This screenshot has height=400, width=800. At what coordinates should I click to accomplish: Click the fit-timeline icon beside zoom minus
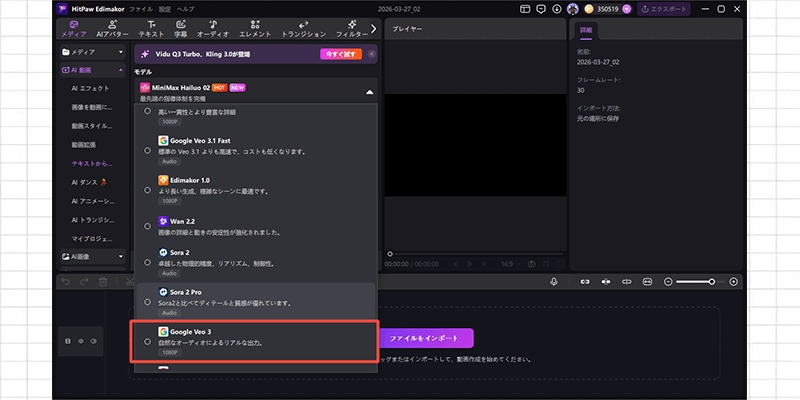coord(647,282)
